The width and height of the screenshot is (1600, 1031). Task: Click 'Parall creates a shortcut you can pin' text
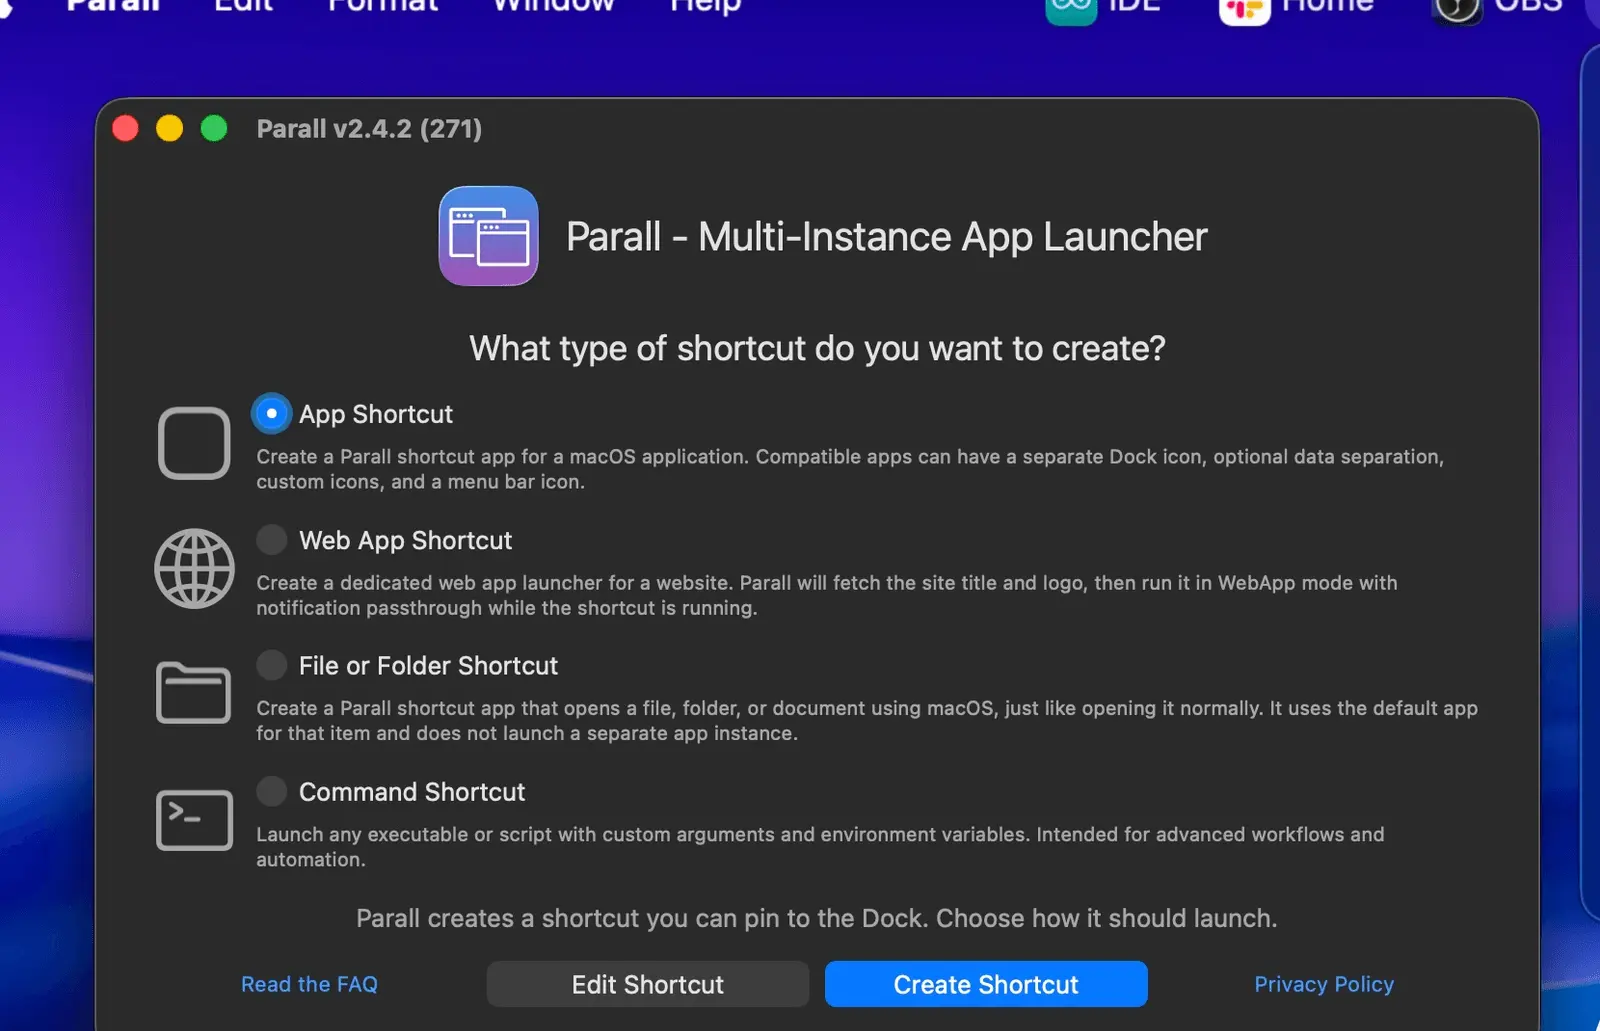click(817, 918)
